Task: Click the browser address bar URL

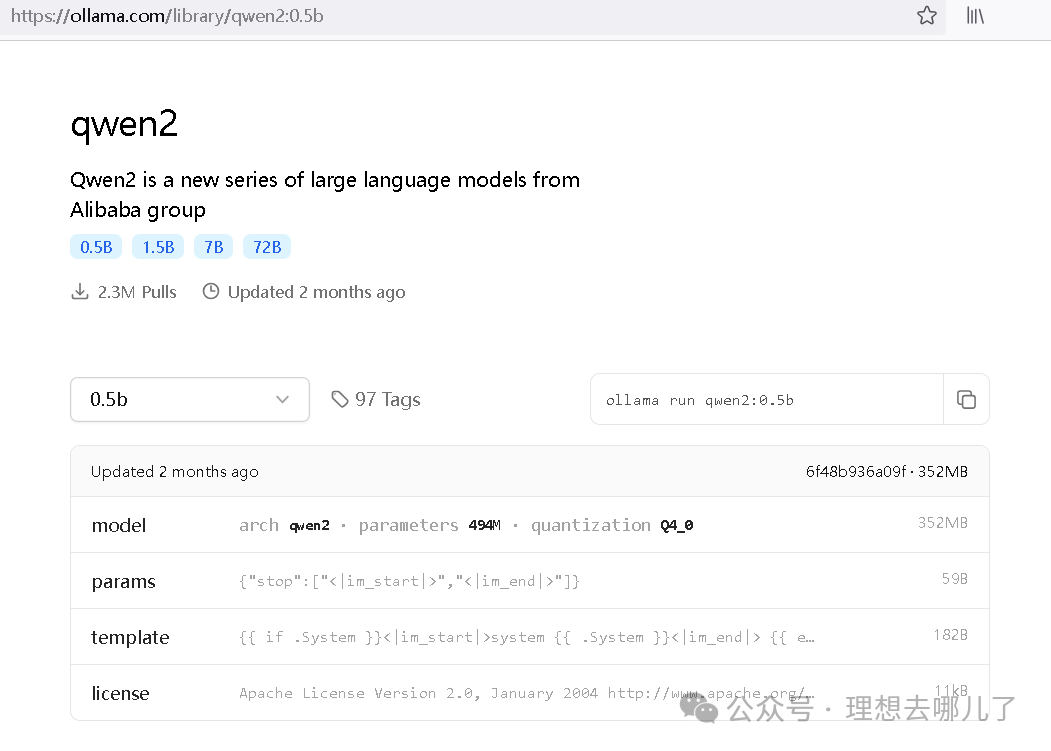Action: 167,16
